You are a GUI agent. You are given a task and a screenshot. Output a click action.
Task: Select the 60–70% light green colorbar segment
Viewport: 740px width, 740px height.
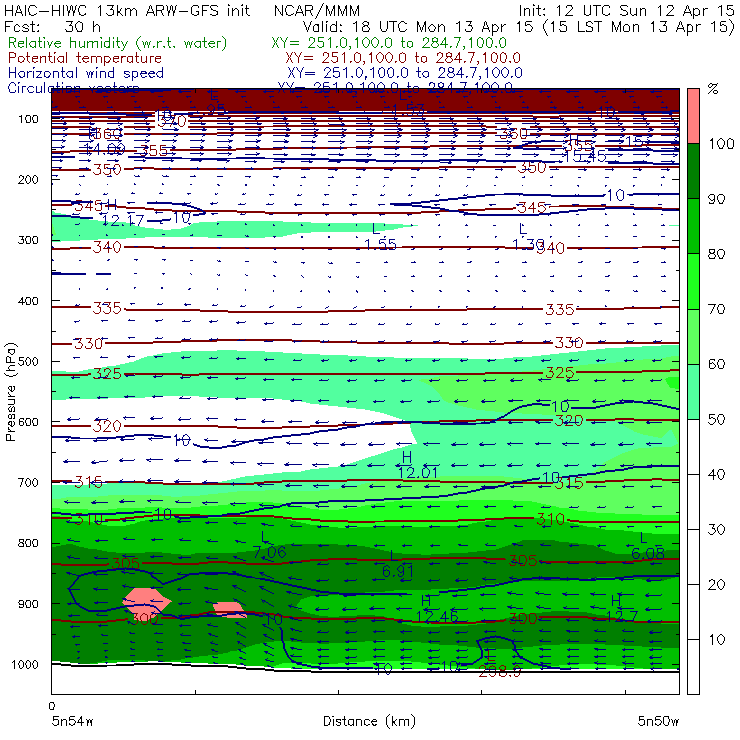coord(693,336)
